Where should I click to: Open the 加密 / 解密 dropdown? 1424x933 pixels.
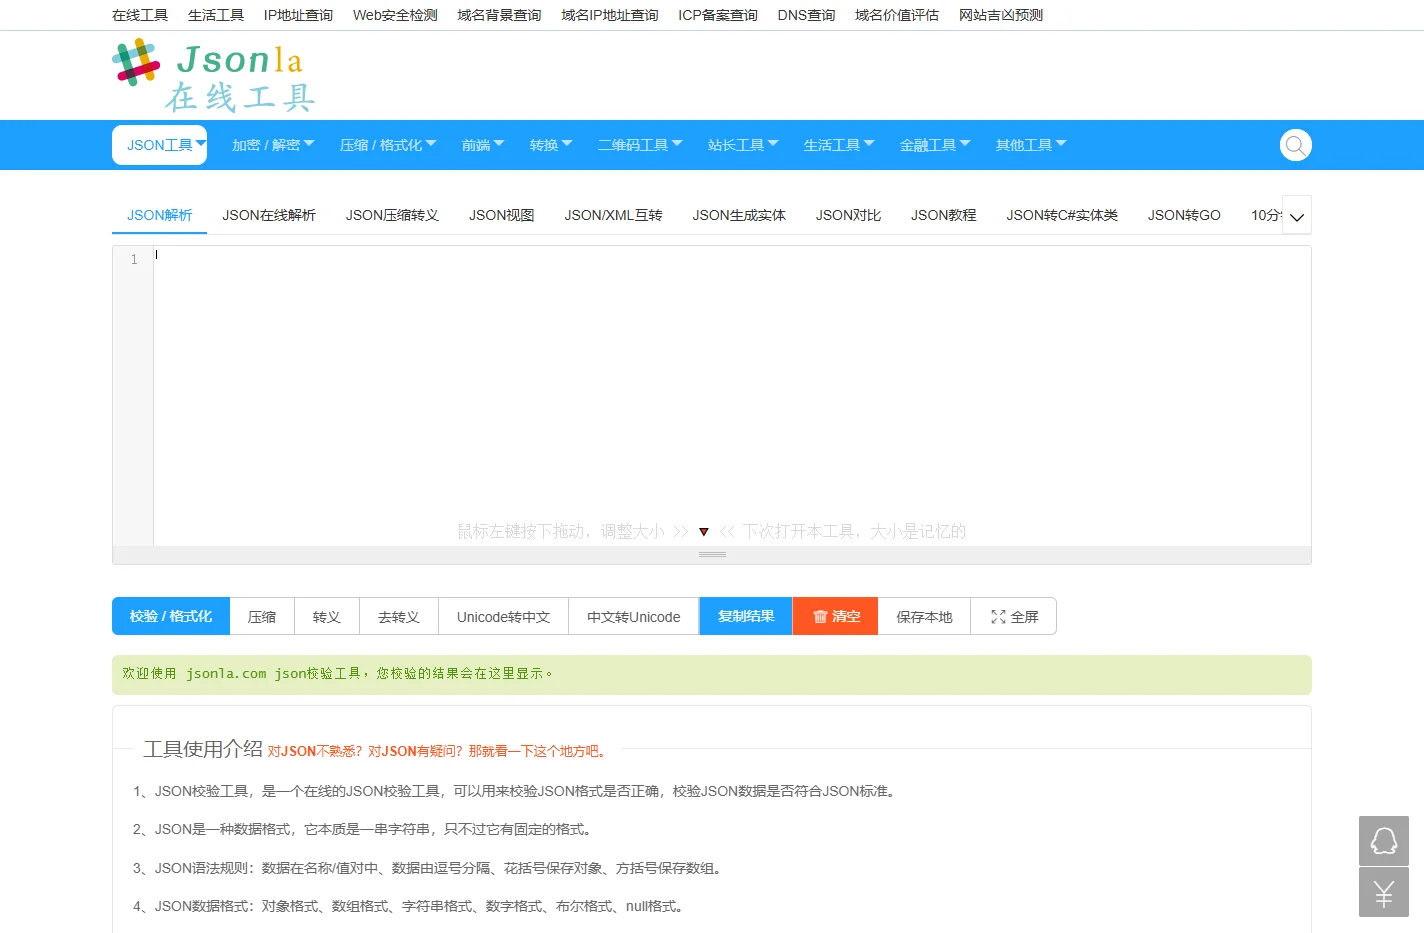click(273, 145)
